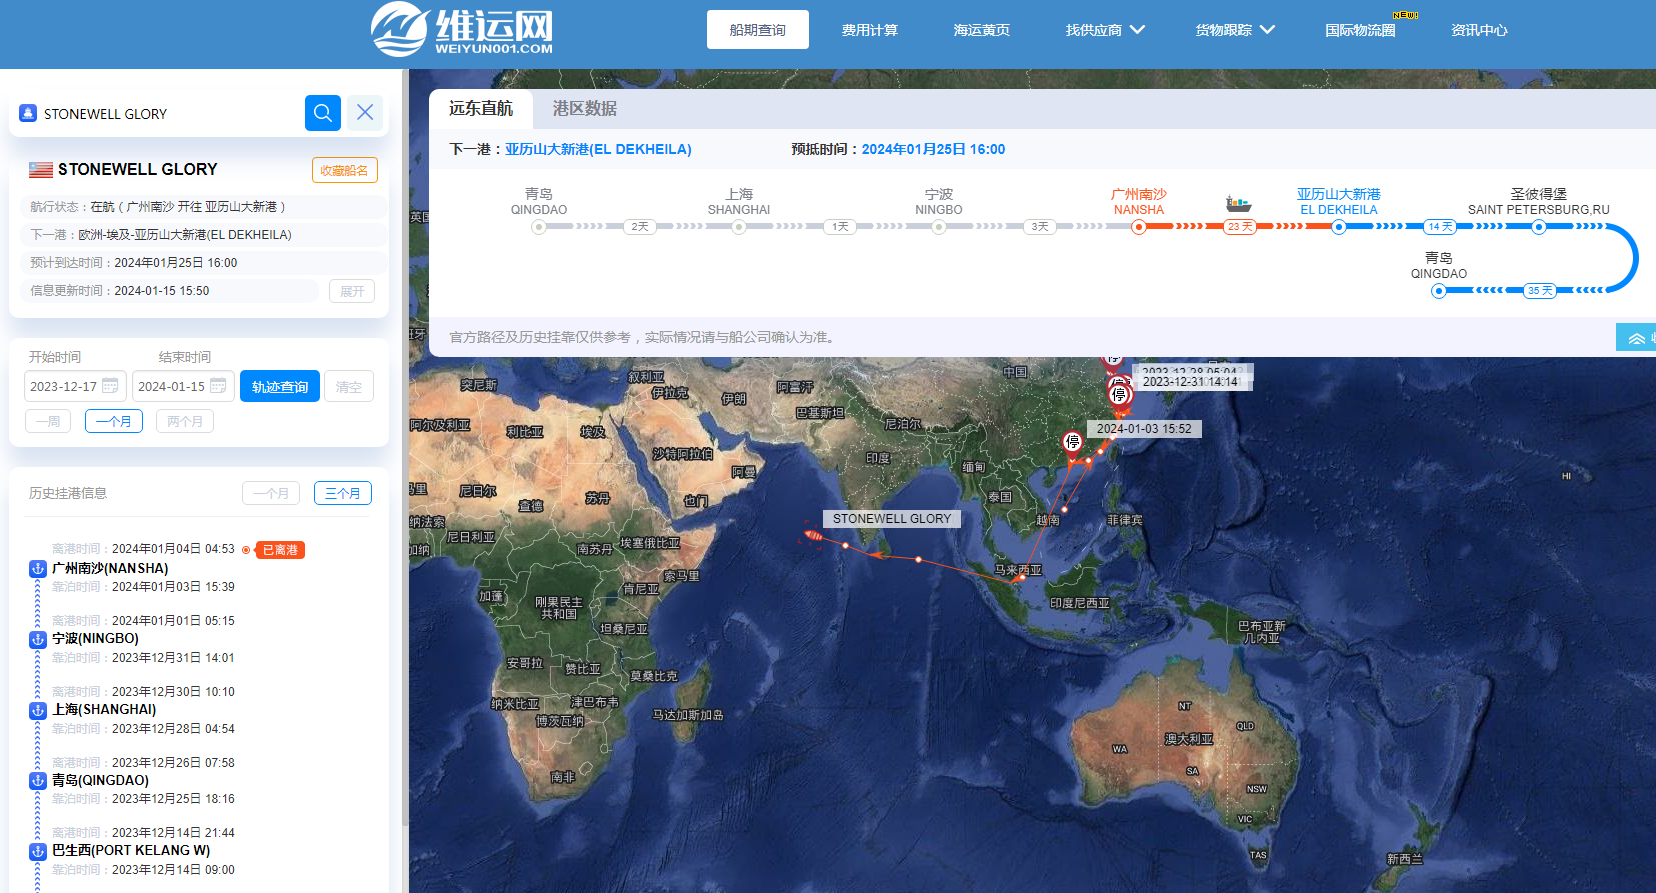Select the 一周 track range option
Viewport: 1656px width, 893px height.
(48, 421)
